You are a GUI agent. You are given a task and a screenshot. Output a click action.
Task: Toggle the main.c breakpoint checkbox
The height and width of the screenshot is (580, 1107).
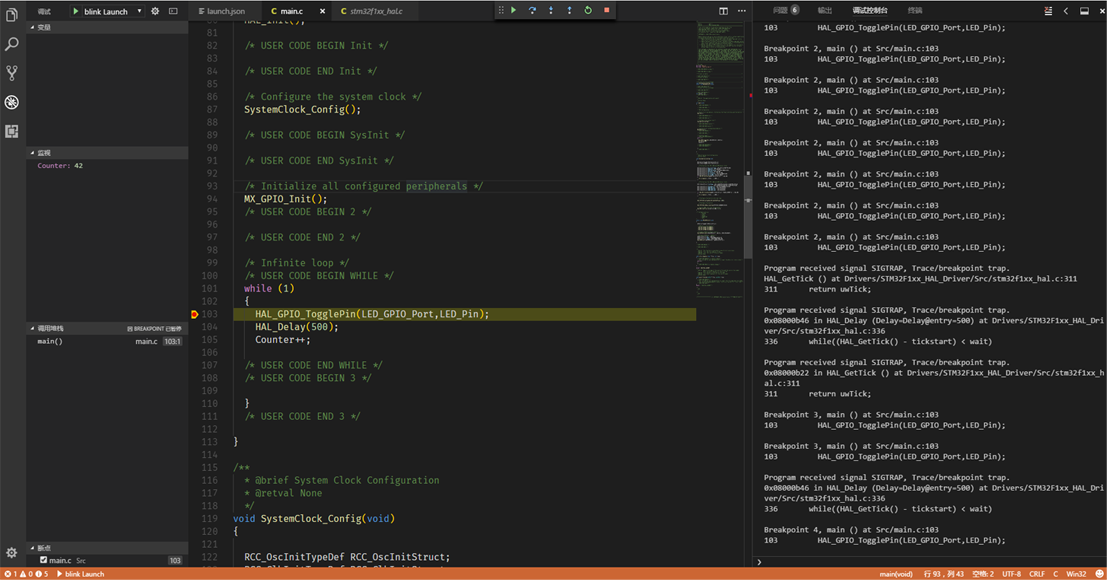[43, 560]
